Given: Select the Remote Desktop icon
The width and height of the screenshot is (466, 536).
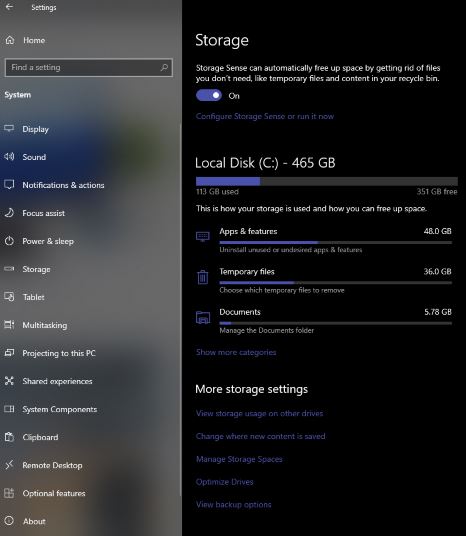Looking at the screenshot, I should point(9,465).
